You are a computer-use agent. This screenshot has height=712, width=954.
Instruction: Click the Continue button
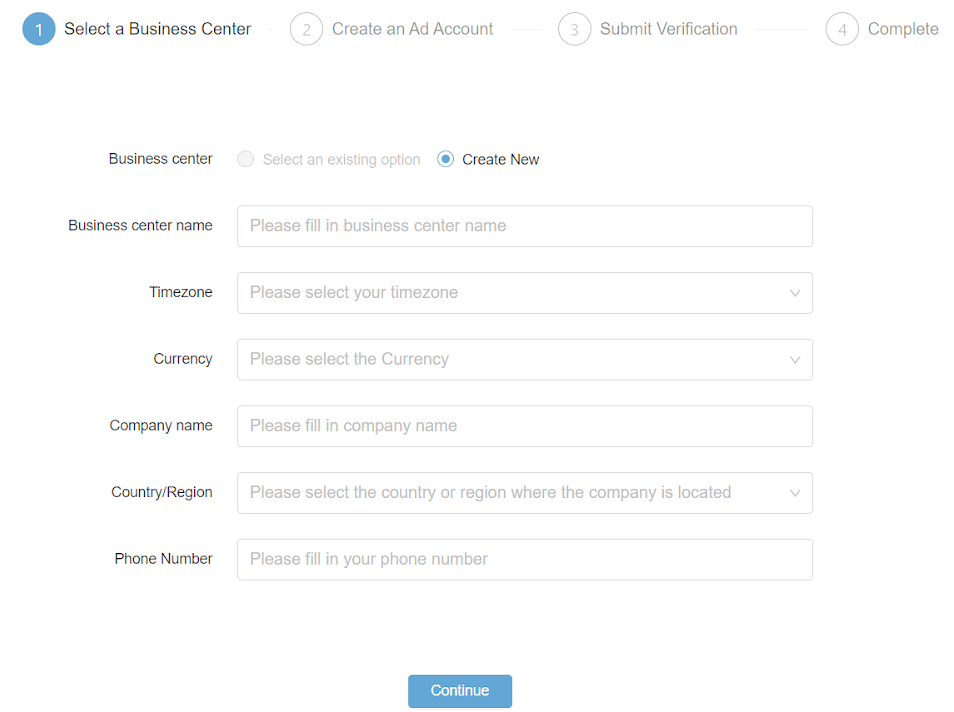tap(460, 691)
